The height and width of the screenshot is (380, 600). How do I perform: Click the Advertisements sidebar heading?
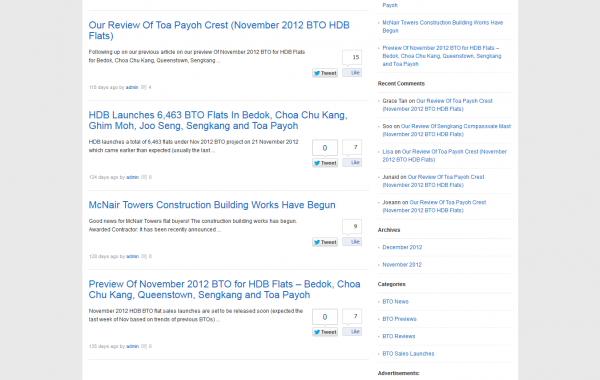[x=398, y=373]
